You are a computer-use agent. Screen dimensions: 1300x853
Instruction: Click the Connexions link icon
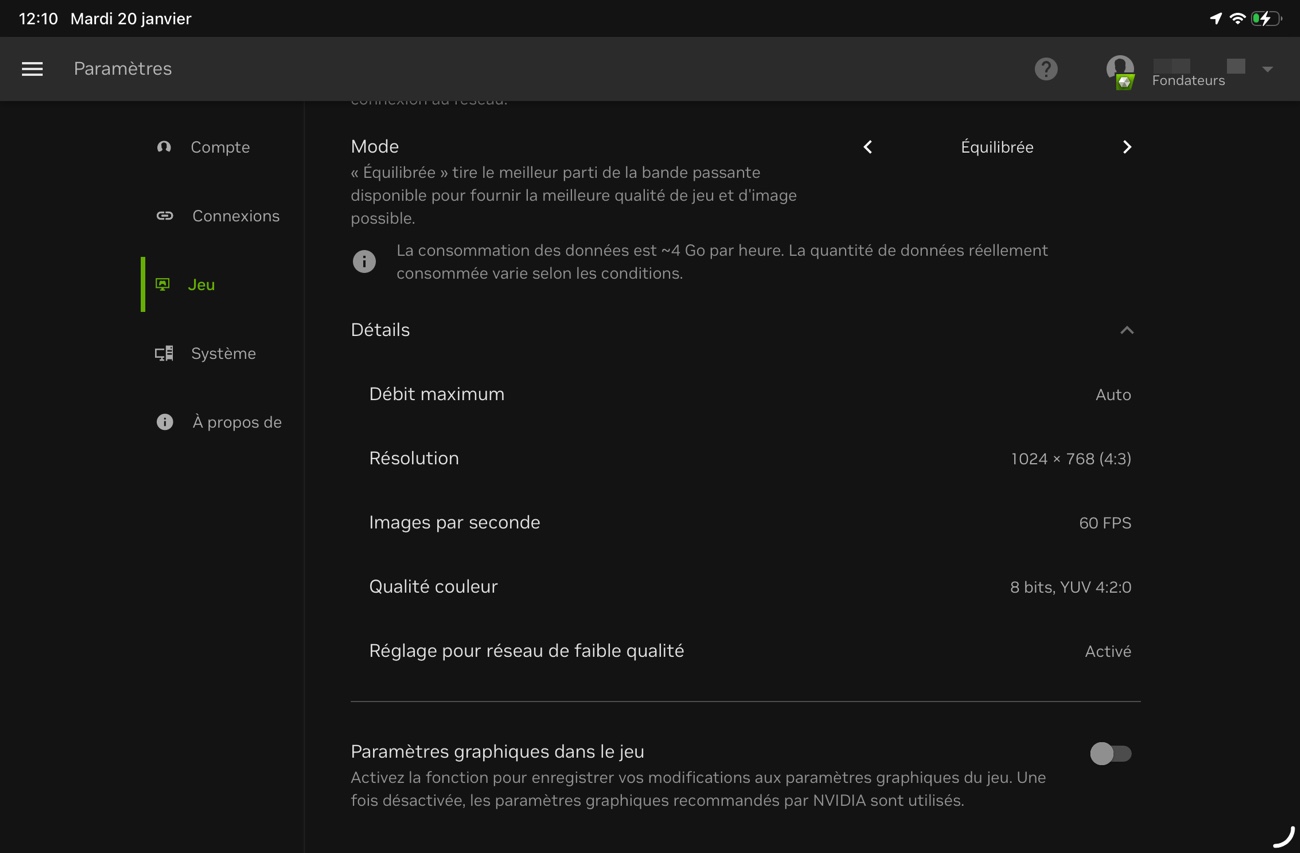(x=165, y=216)
